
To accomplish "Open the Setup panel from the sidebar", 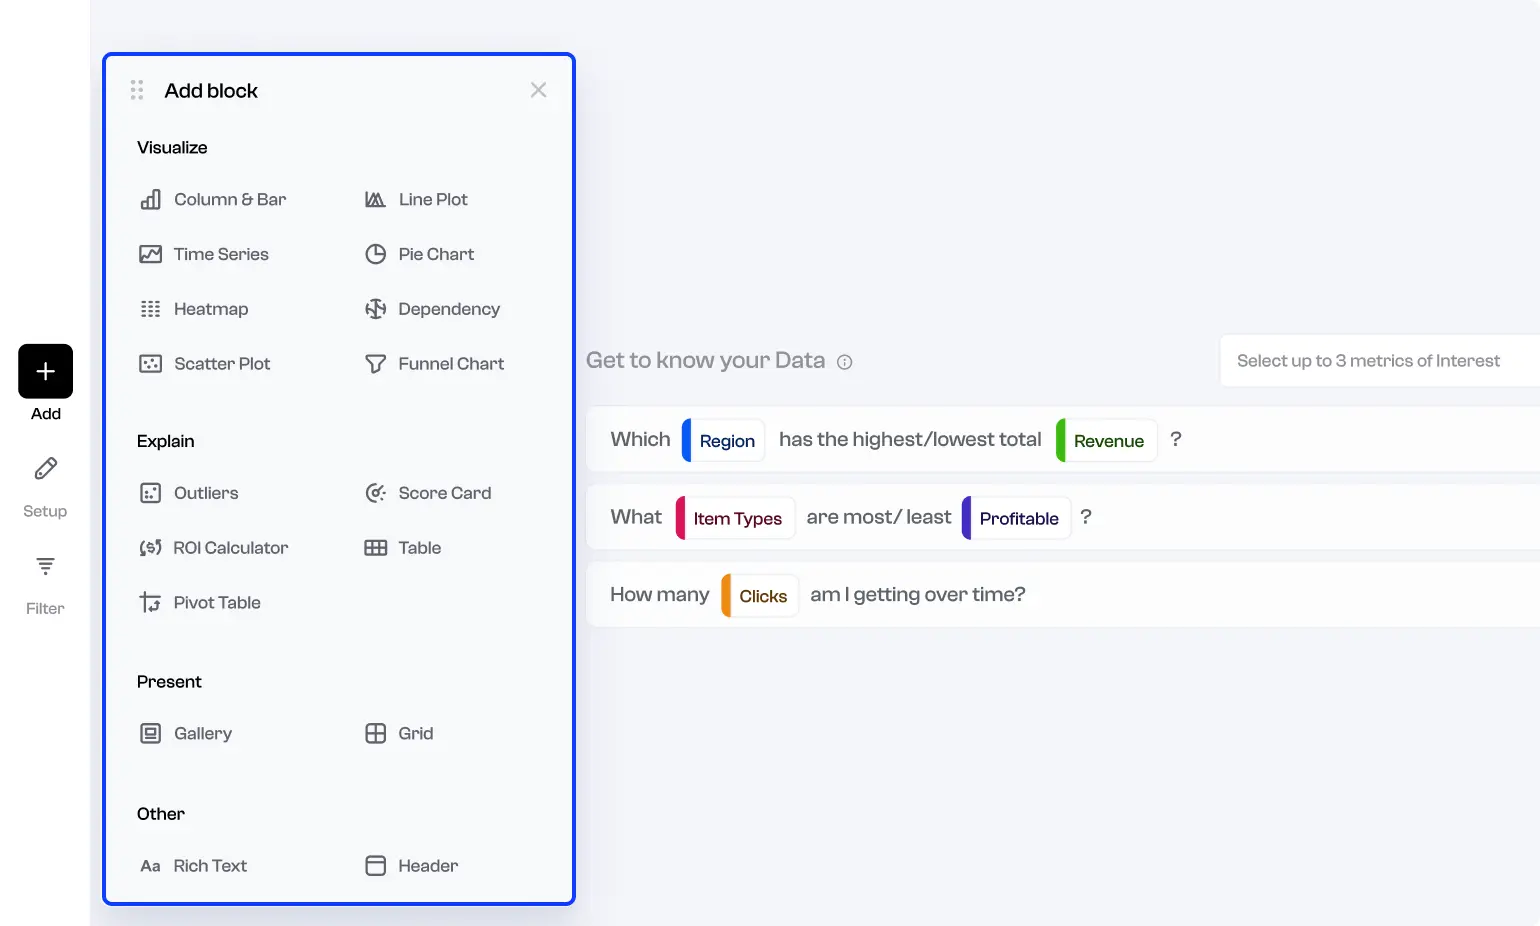I will pos(44,484).
